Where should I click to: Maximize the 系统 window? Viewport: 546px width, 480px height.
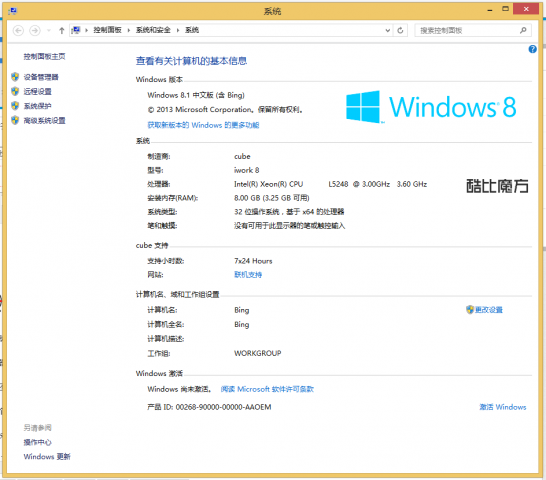pyautogui.click(x=505, y=9)
